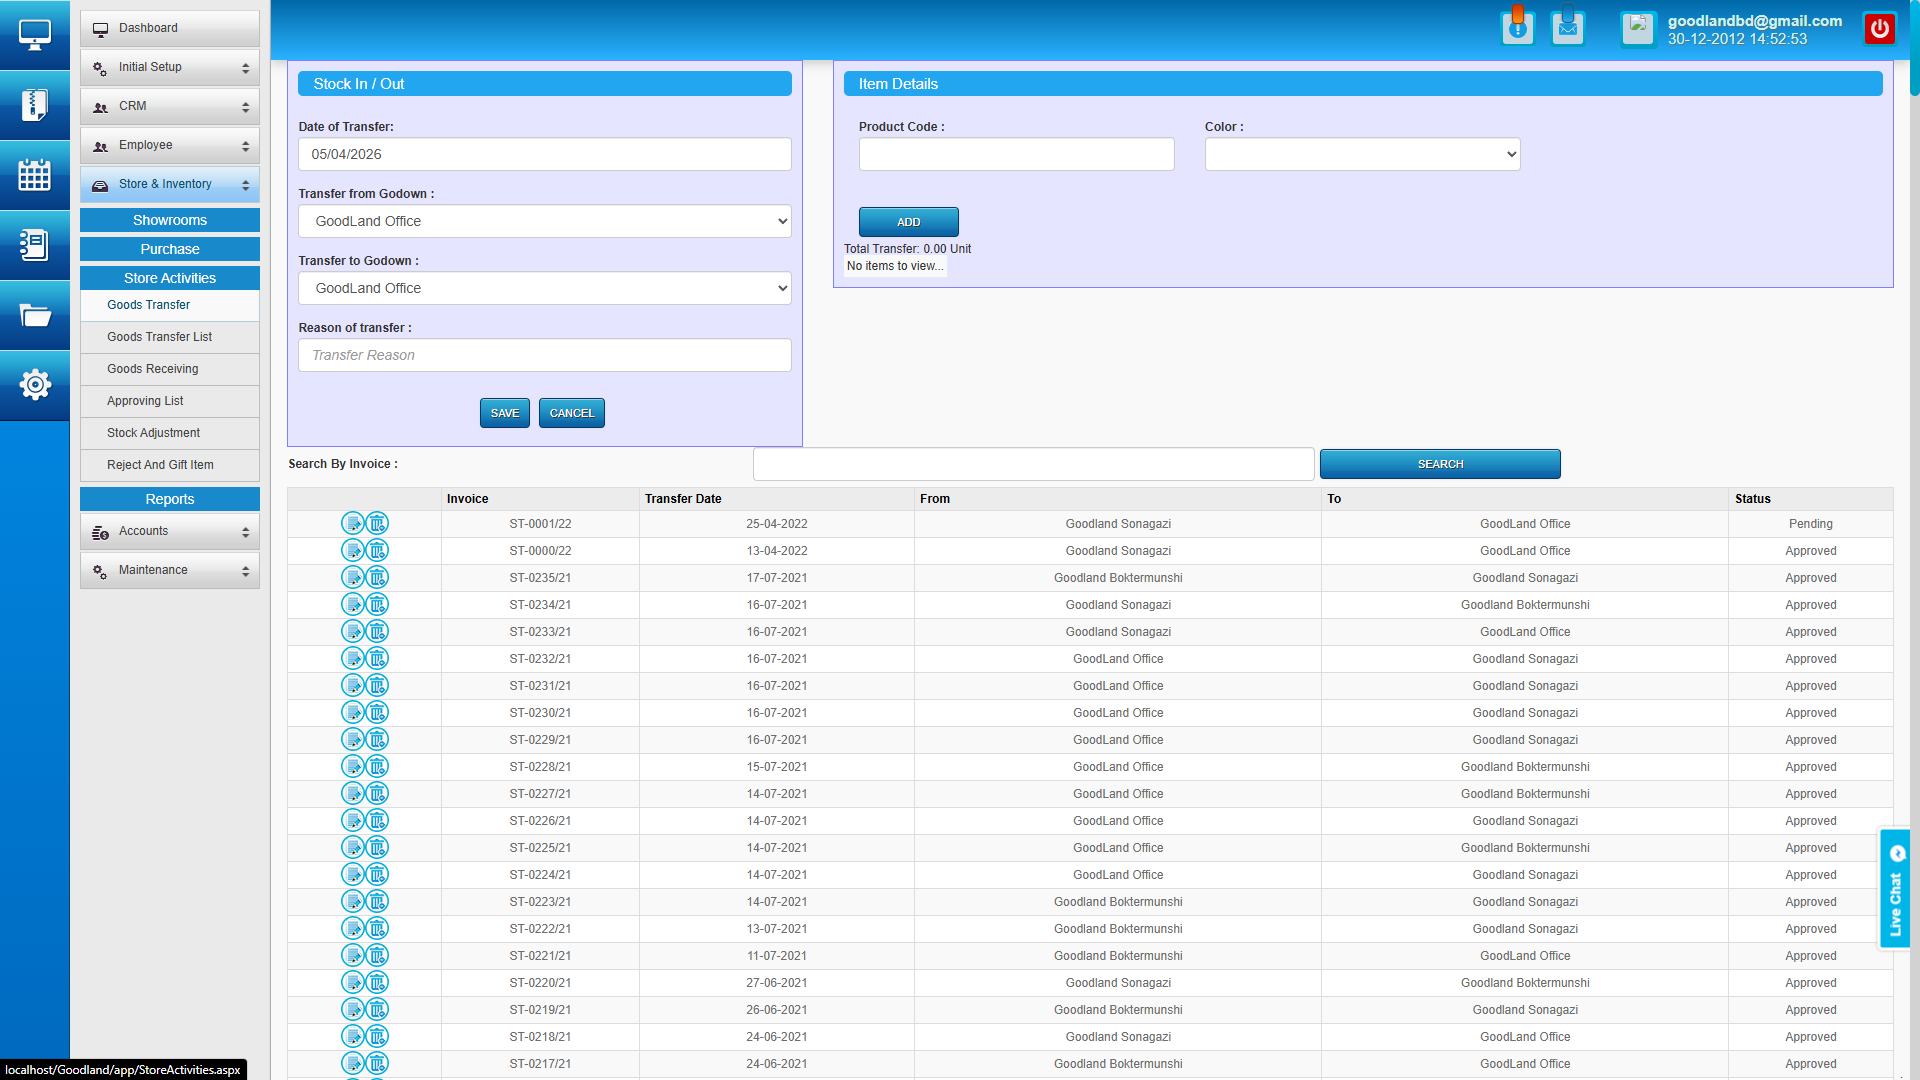Open the Stock Adjustment menu item
Screen dimensions: 1920x1080
tap(154, 433)
